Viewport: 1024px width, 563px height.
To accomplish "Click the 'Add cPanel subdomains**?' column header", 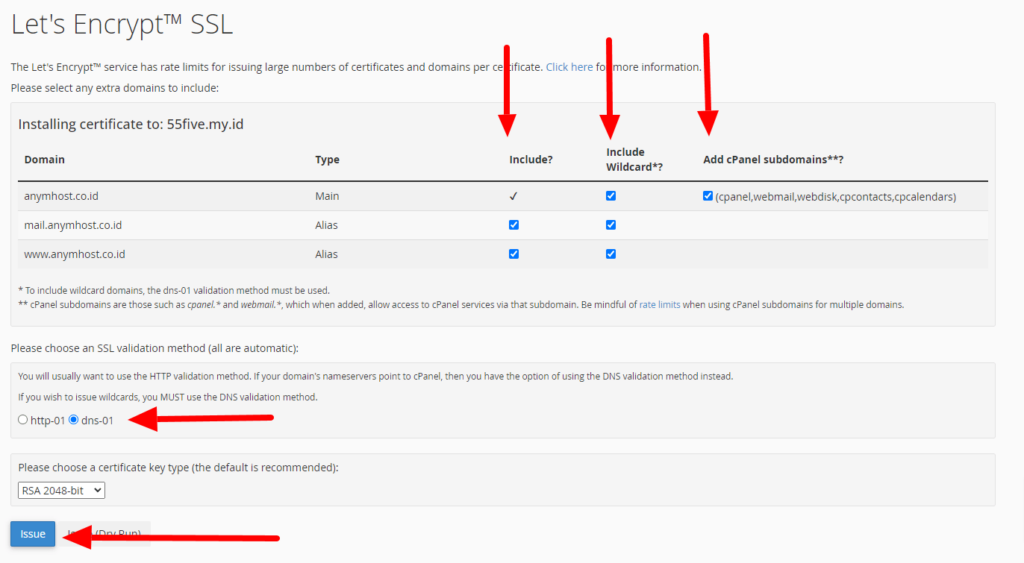I will click(x=773, y=160).
